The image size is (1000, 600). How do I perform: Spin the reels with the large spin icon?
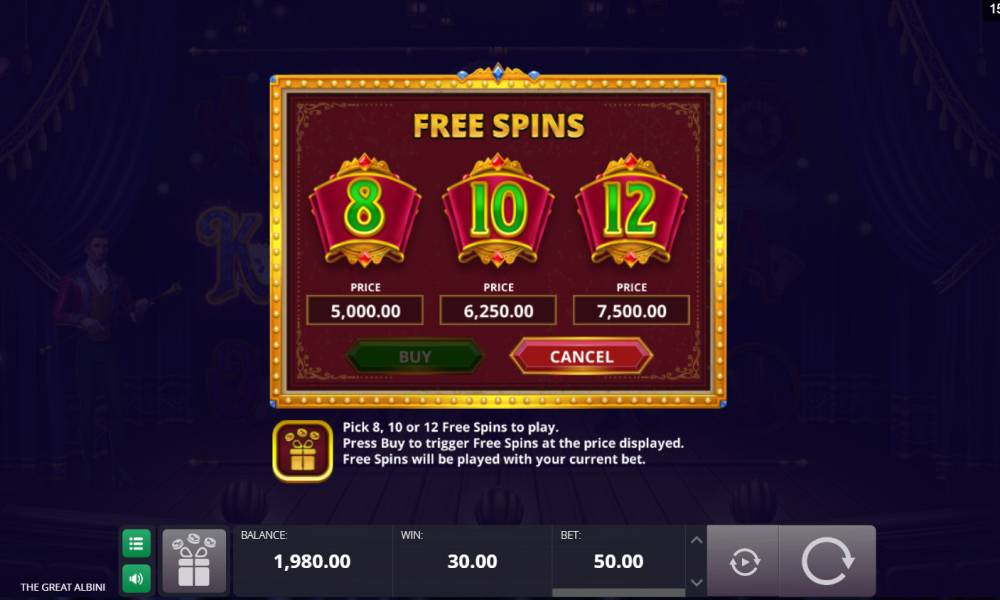point(827,561)
